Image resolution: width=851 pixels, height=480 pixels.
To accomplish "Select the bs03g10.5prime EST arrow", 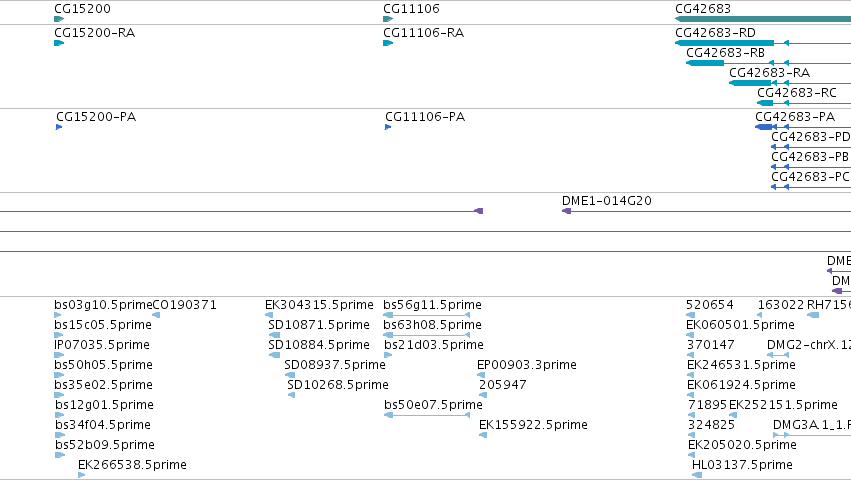I will click(58, 315).
